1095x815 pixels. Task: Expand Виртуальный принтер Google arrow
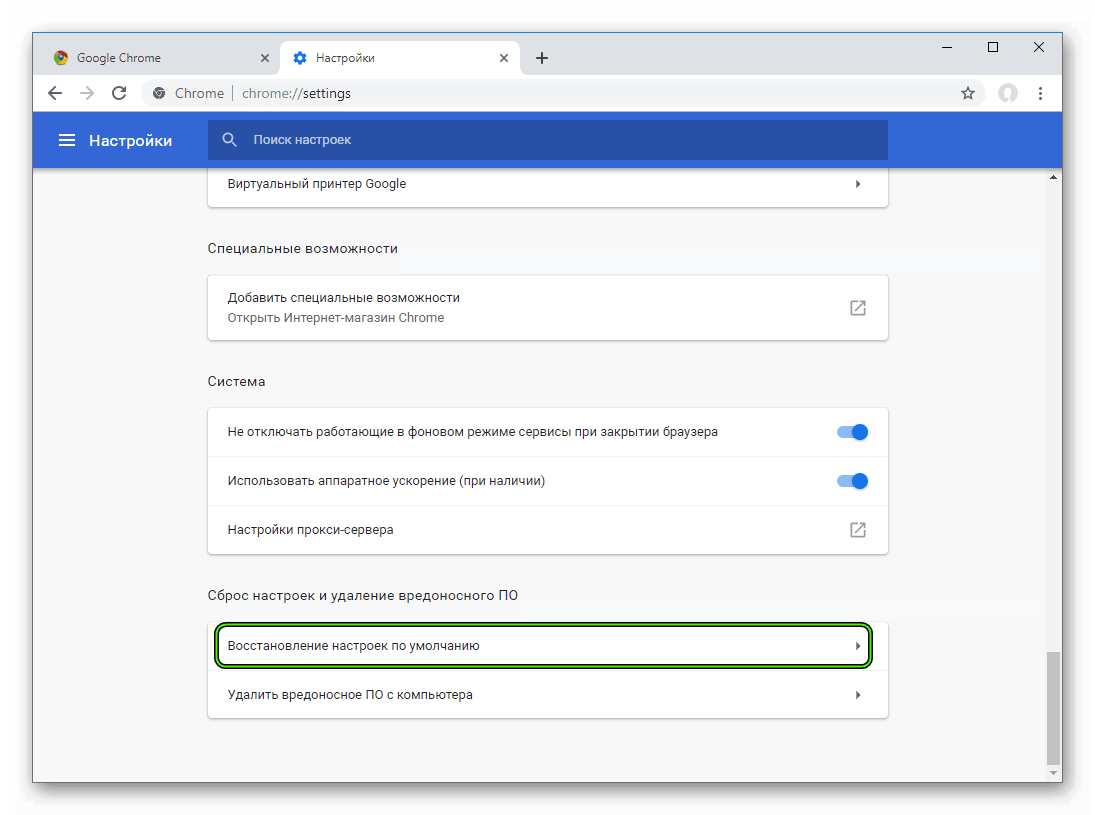[858, 184]
